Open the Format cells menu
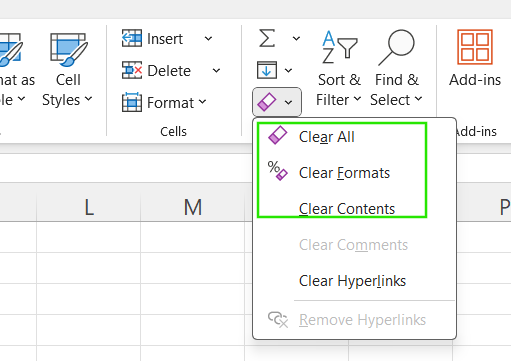The height and width of the screenshot is (361, 511). [x=164, y=102]
